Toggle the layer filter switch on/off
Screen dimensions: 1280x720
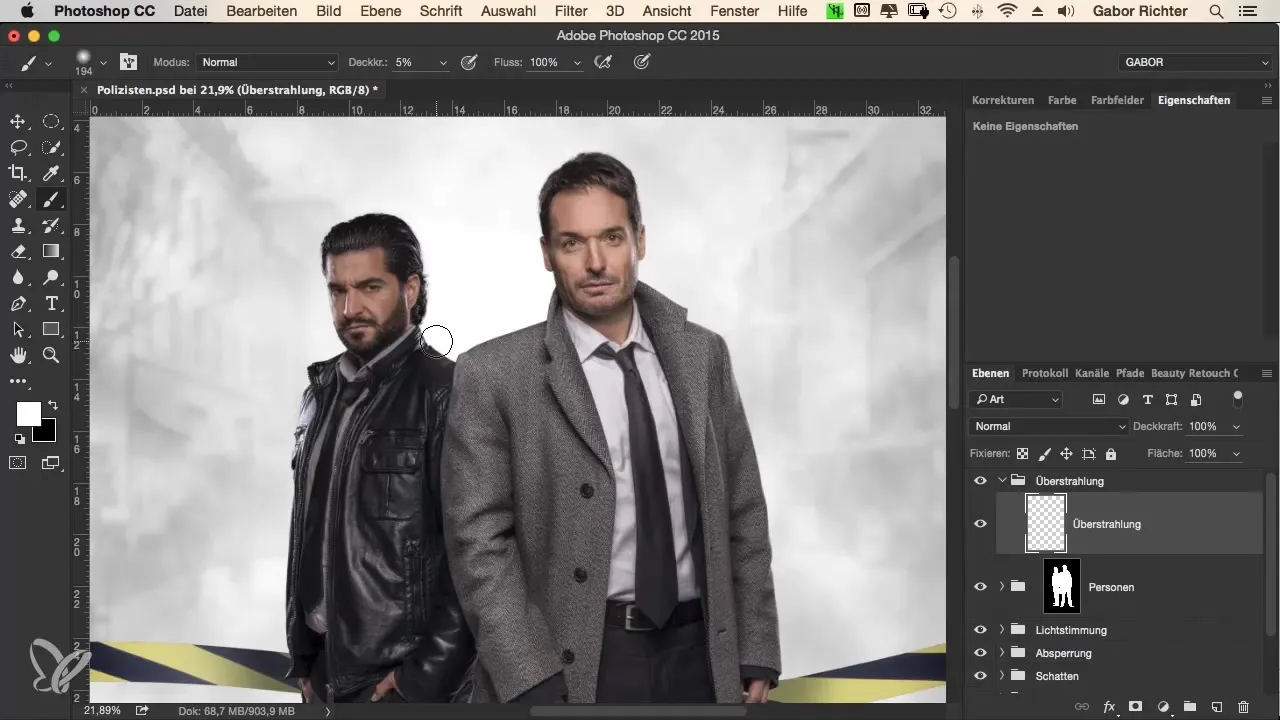(1237, 398)
